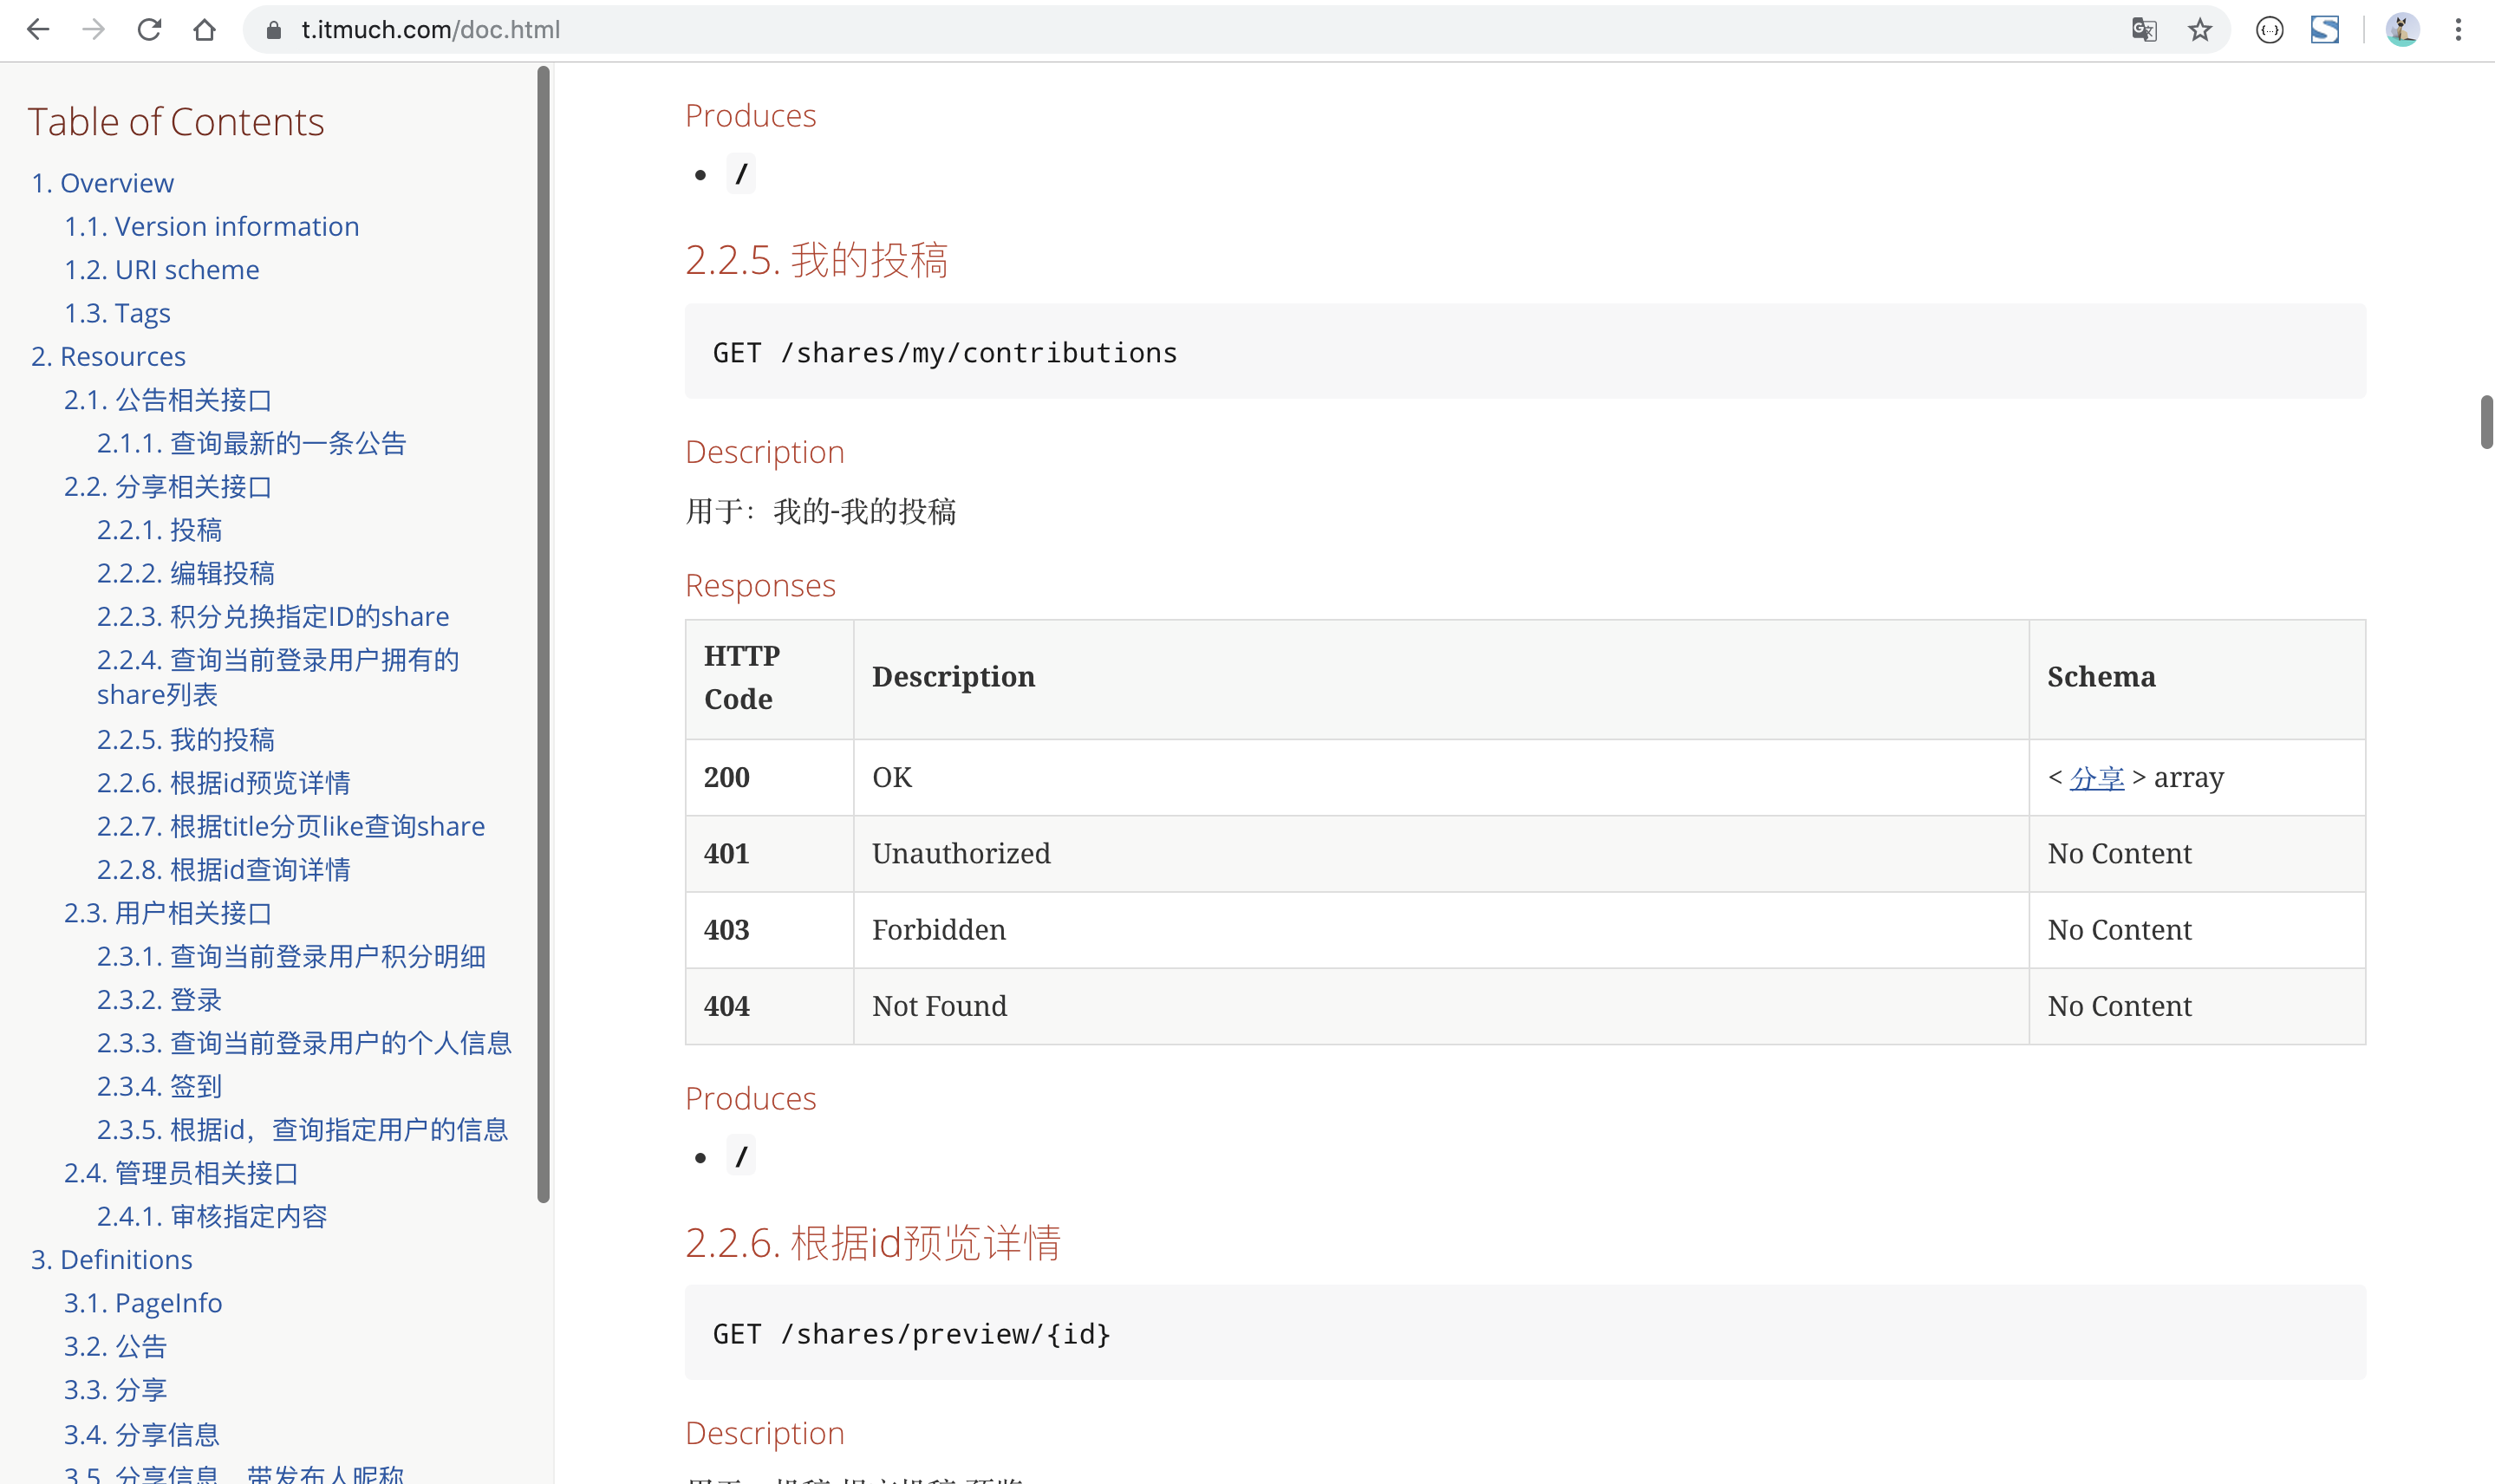2495x1484 pixels.
Task: Go to 2. Resources section
Action: coord(108,356)
